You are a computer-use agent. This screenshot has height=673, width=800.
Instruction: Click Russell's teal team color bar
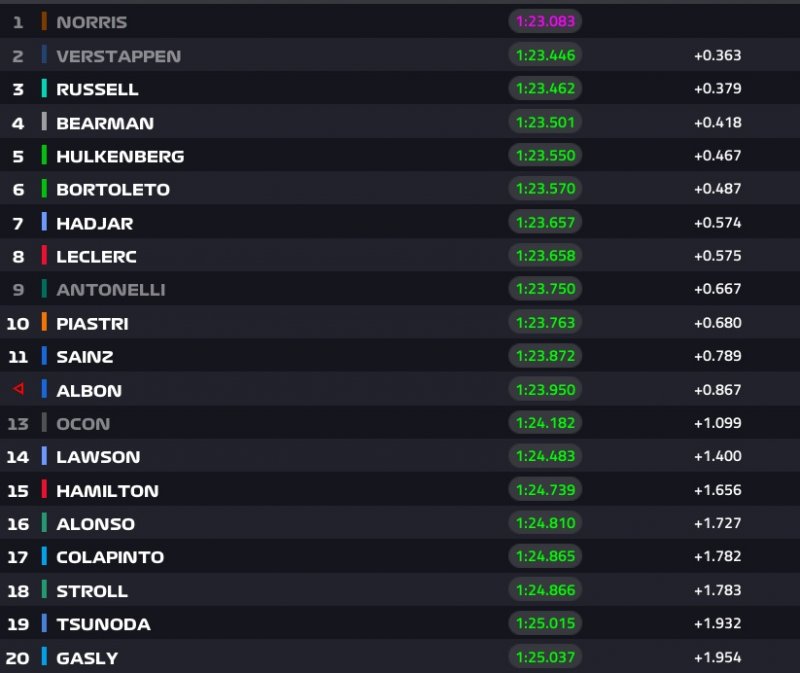45,88
